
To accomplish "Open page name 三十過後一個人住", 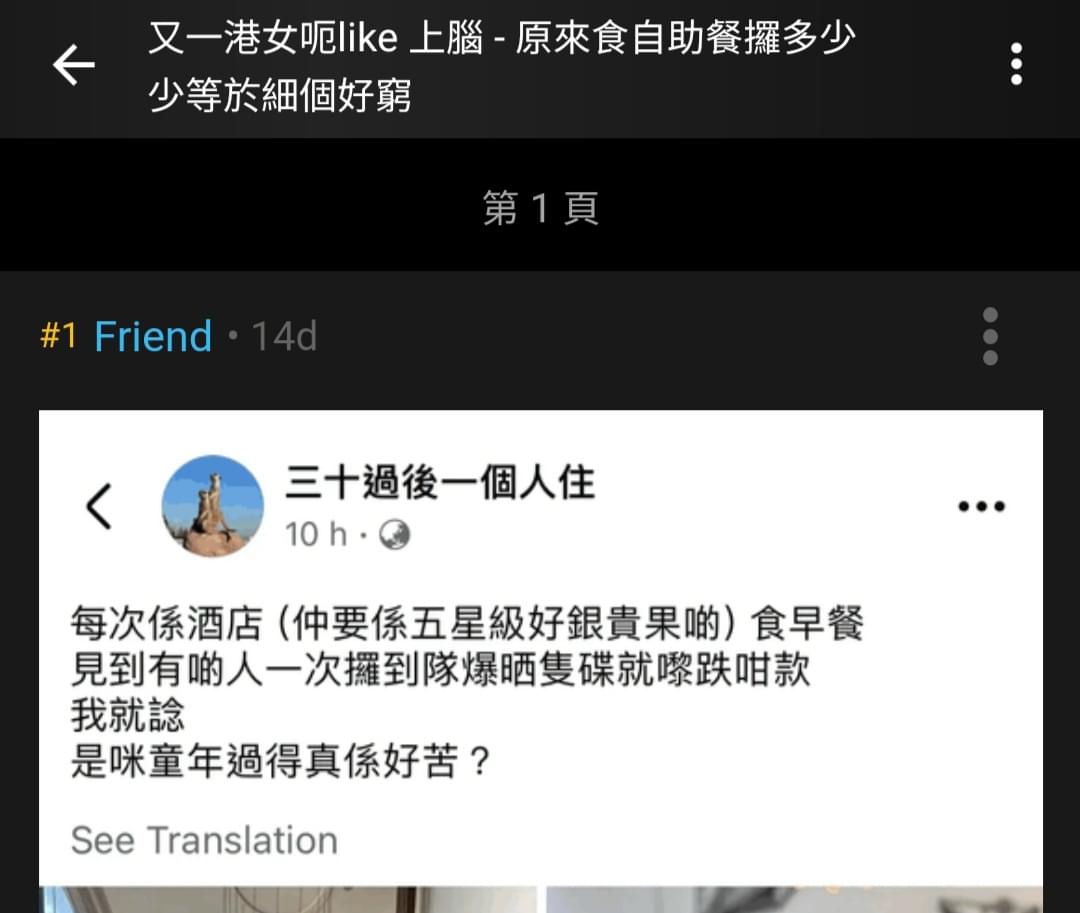I will click(440, 482).
